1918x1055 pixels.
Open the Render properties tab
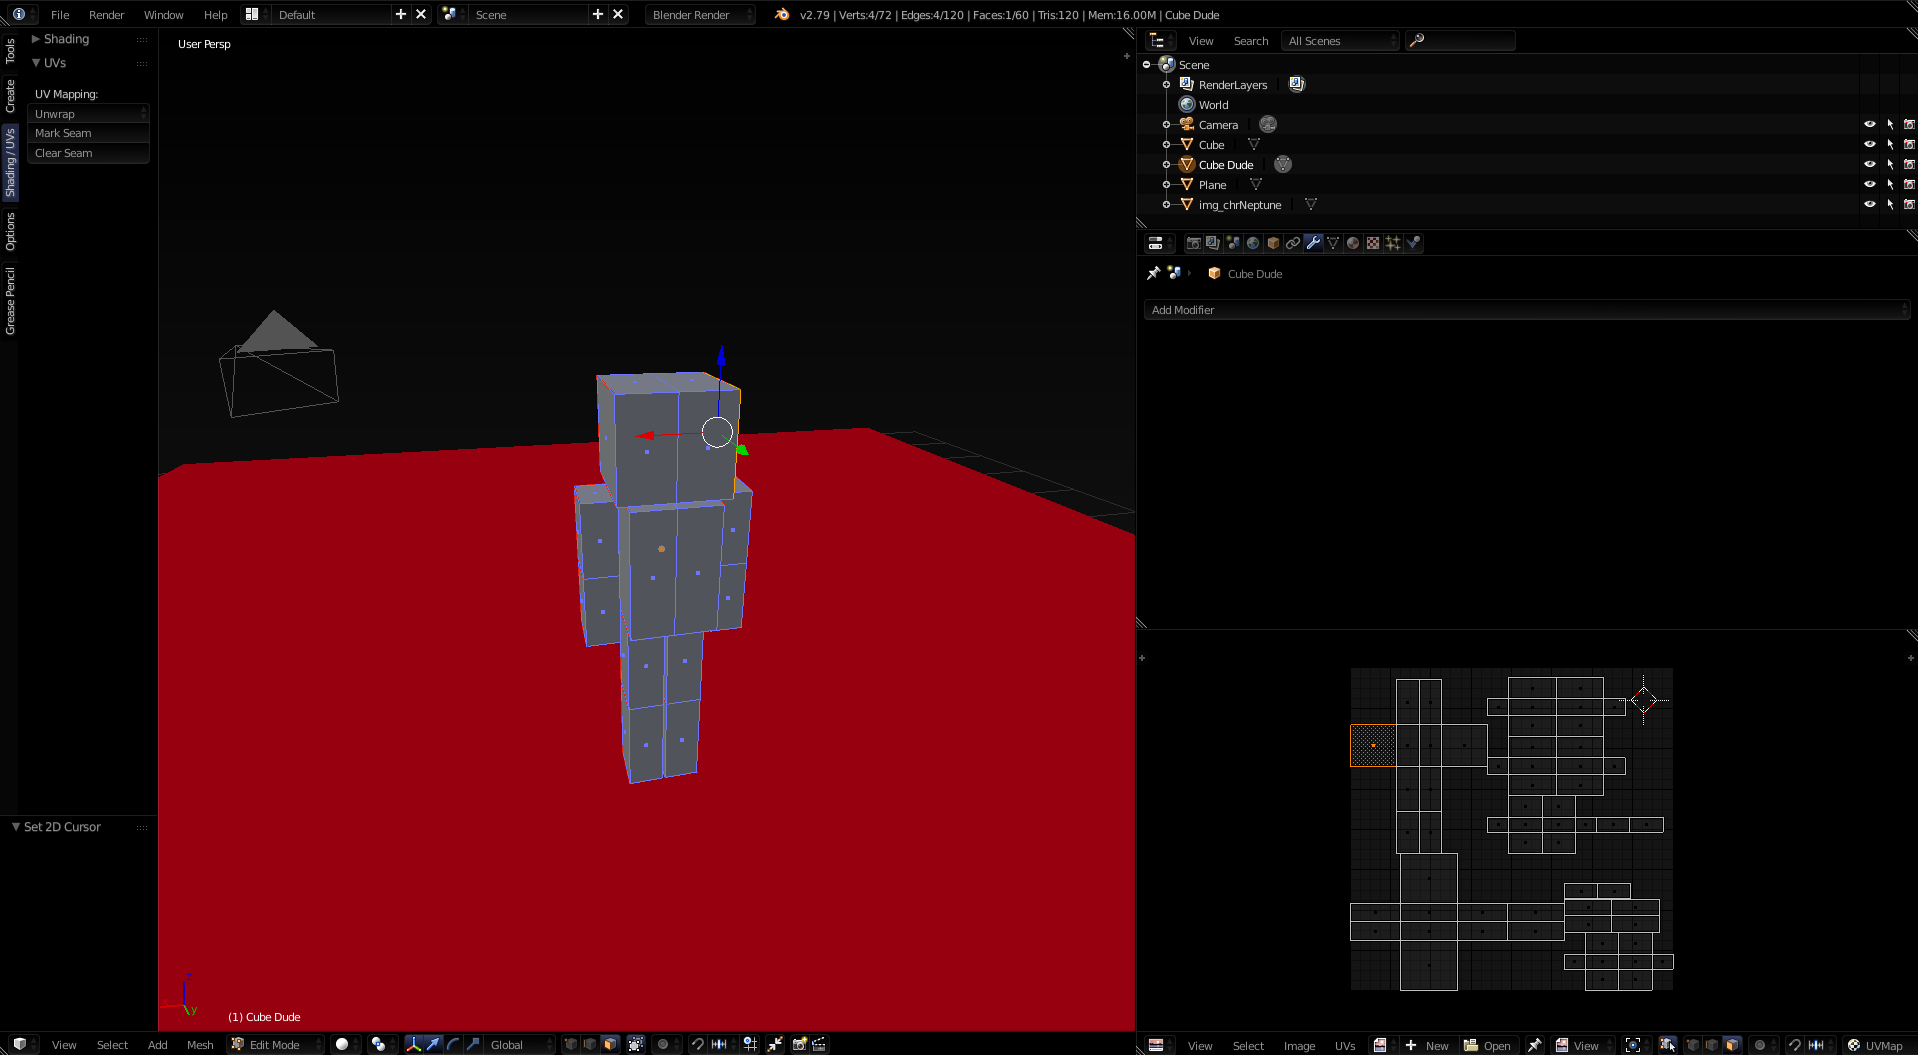1193,243
